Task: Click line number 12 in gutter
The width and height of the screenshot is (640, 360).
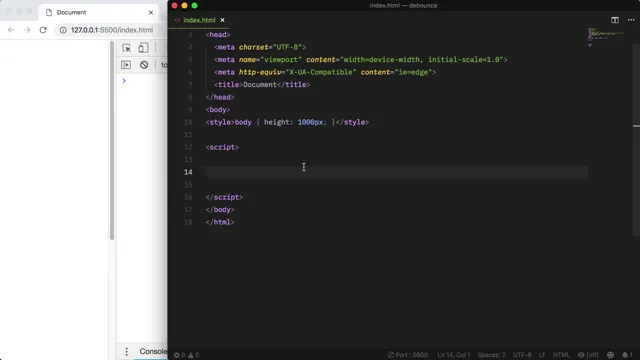Action: click(x=188, y=147)
